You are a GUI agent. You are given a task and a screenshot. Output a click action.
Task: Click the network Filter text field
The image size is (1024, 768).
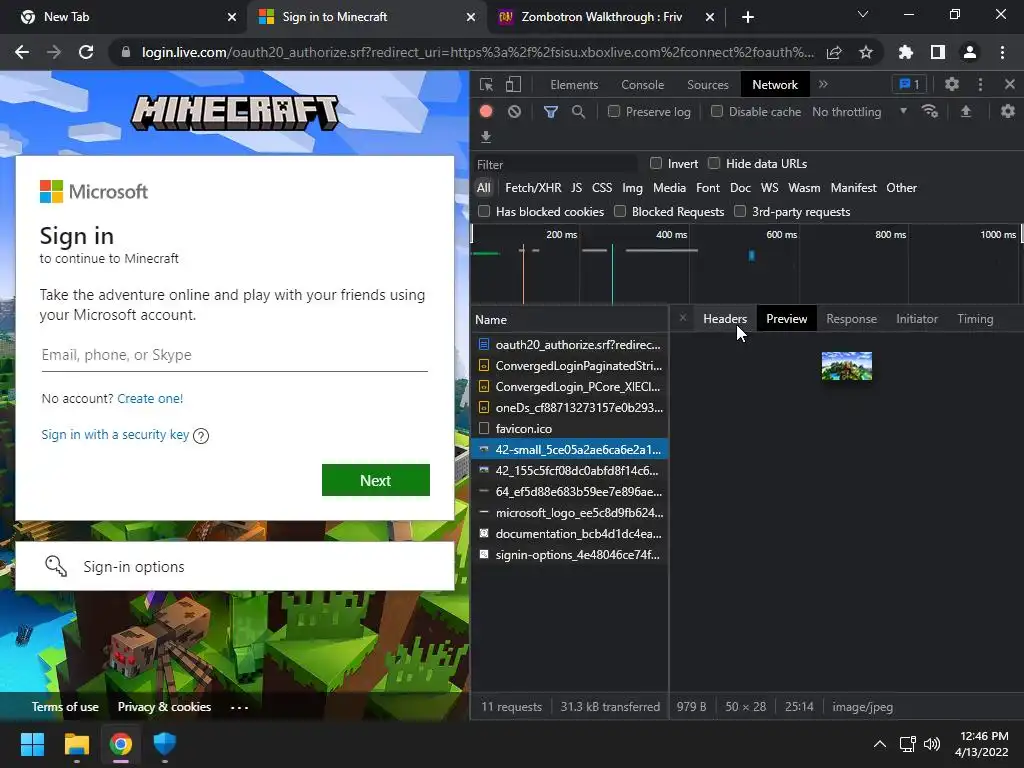(x=555, y=165)
